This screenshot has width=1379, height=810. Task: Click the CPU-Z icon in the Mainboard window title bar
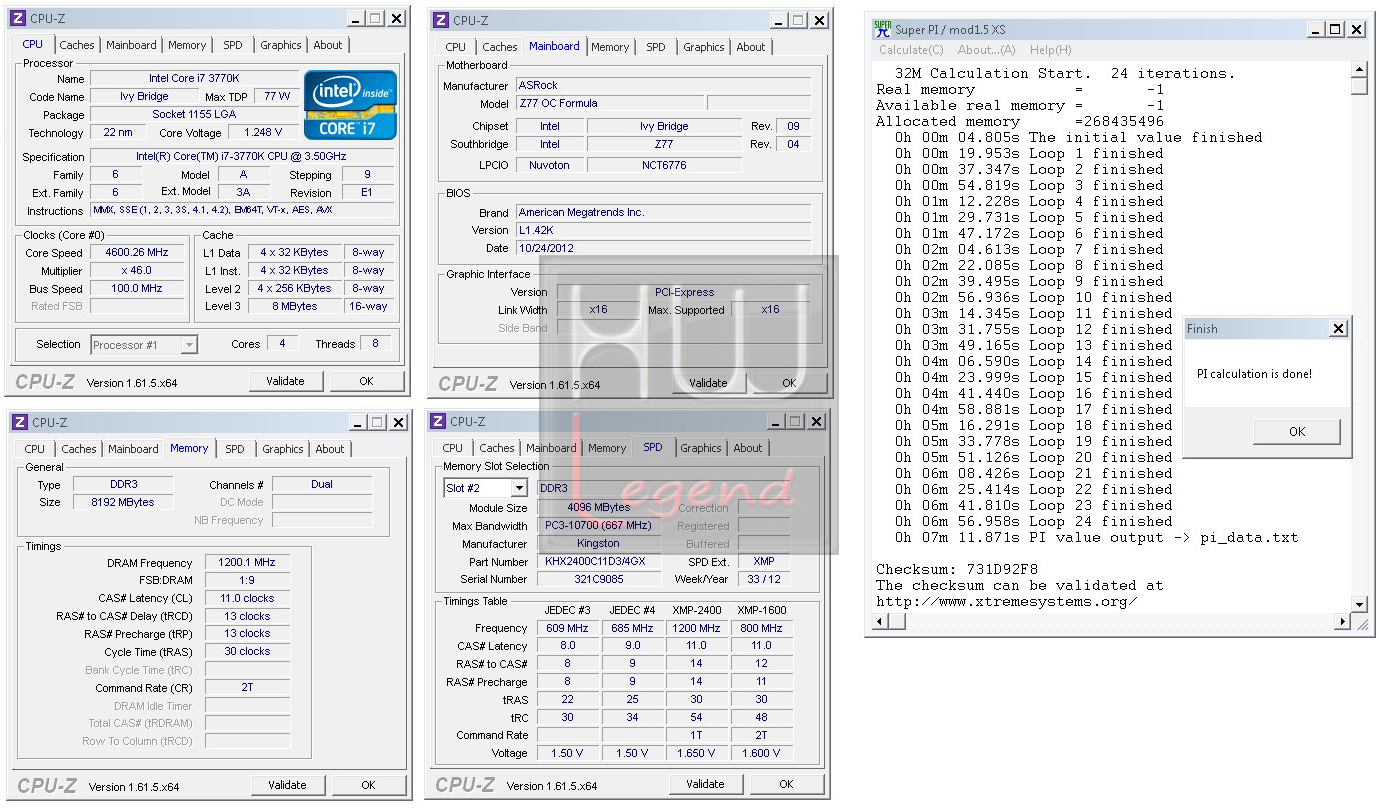pos(442,20)
